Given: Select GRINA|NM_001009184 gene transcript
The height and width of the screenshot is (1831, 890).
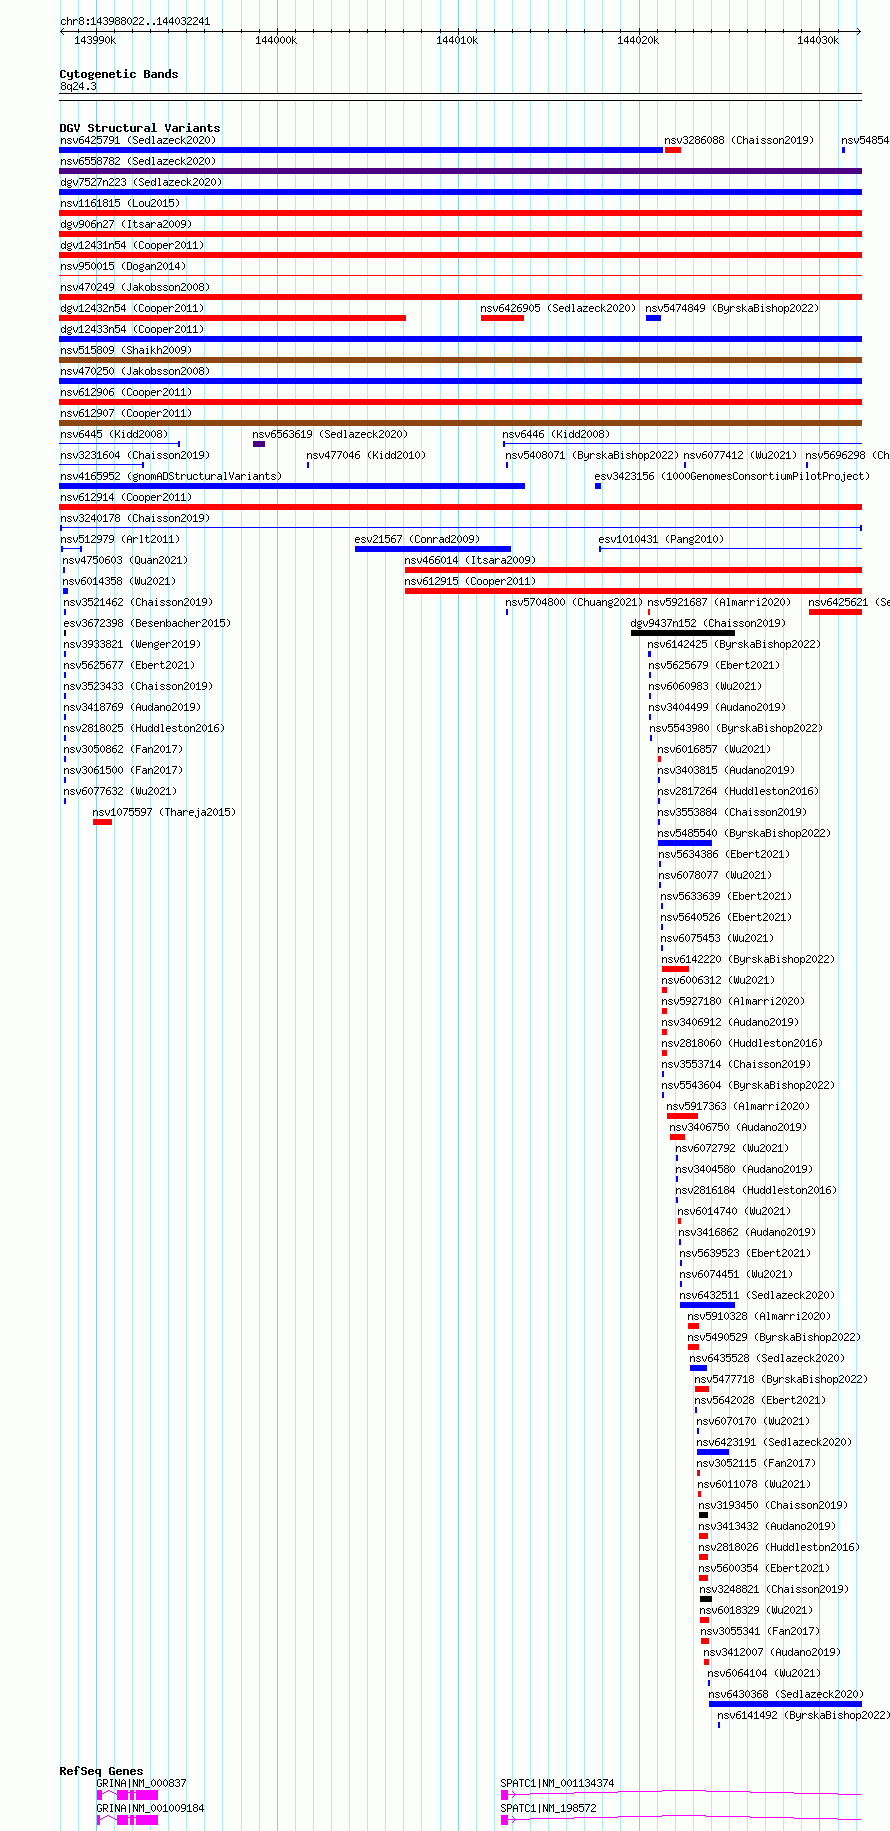Looking at the screenshot, I should 127,1820.
